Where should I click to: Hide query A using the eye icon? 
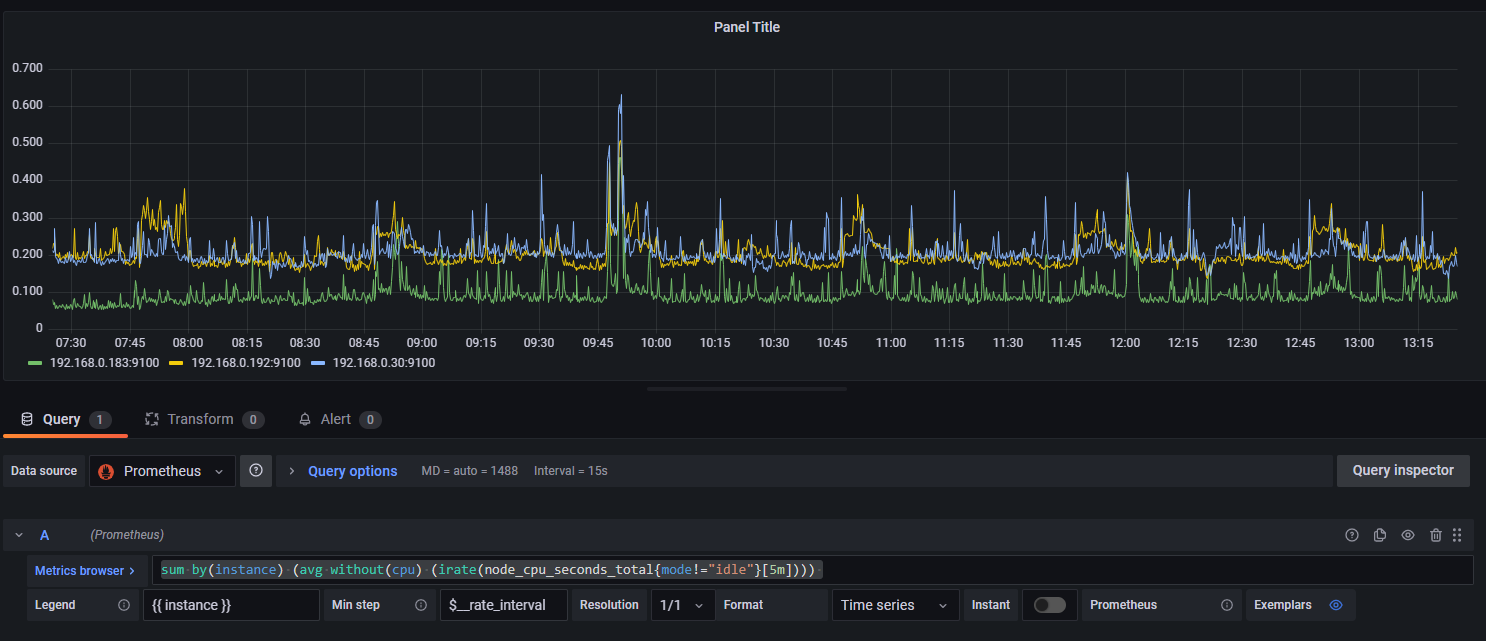pos(1408,535)
